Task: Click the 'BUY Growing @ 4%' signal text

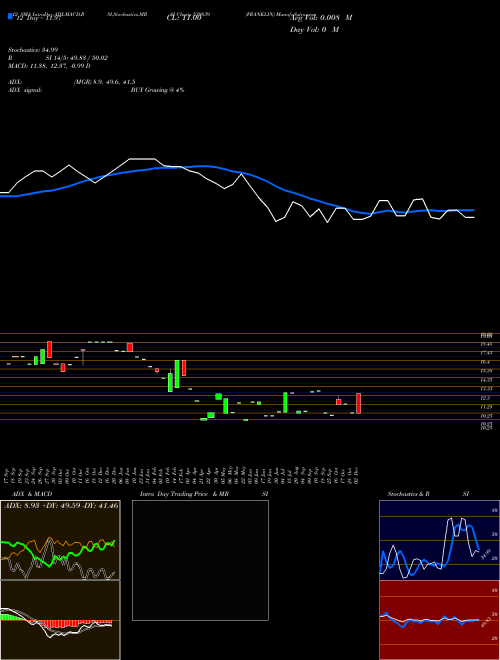Action: click(157, 90)
